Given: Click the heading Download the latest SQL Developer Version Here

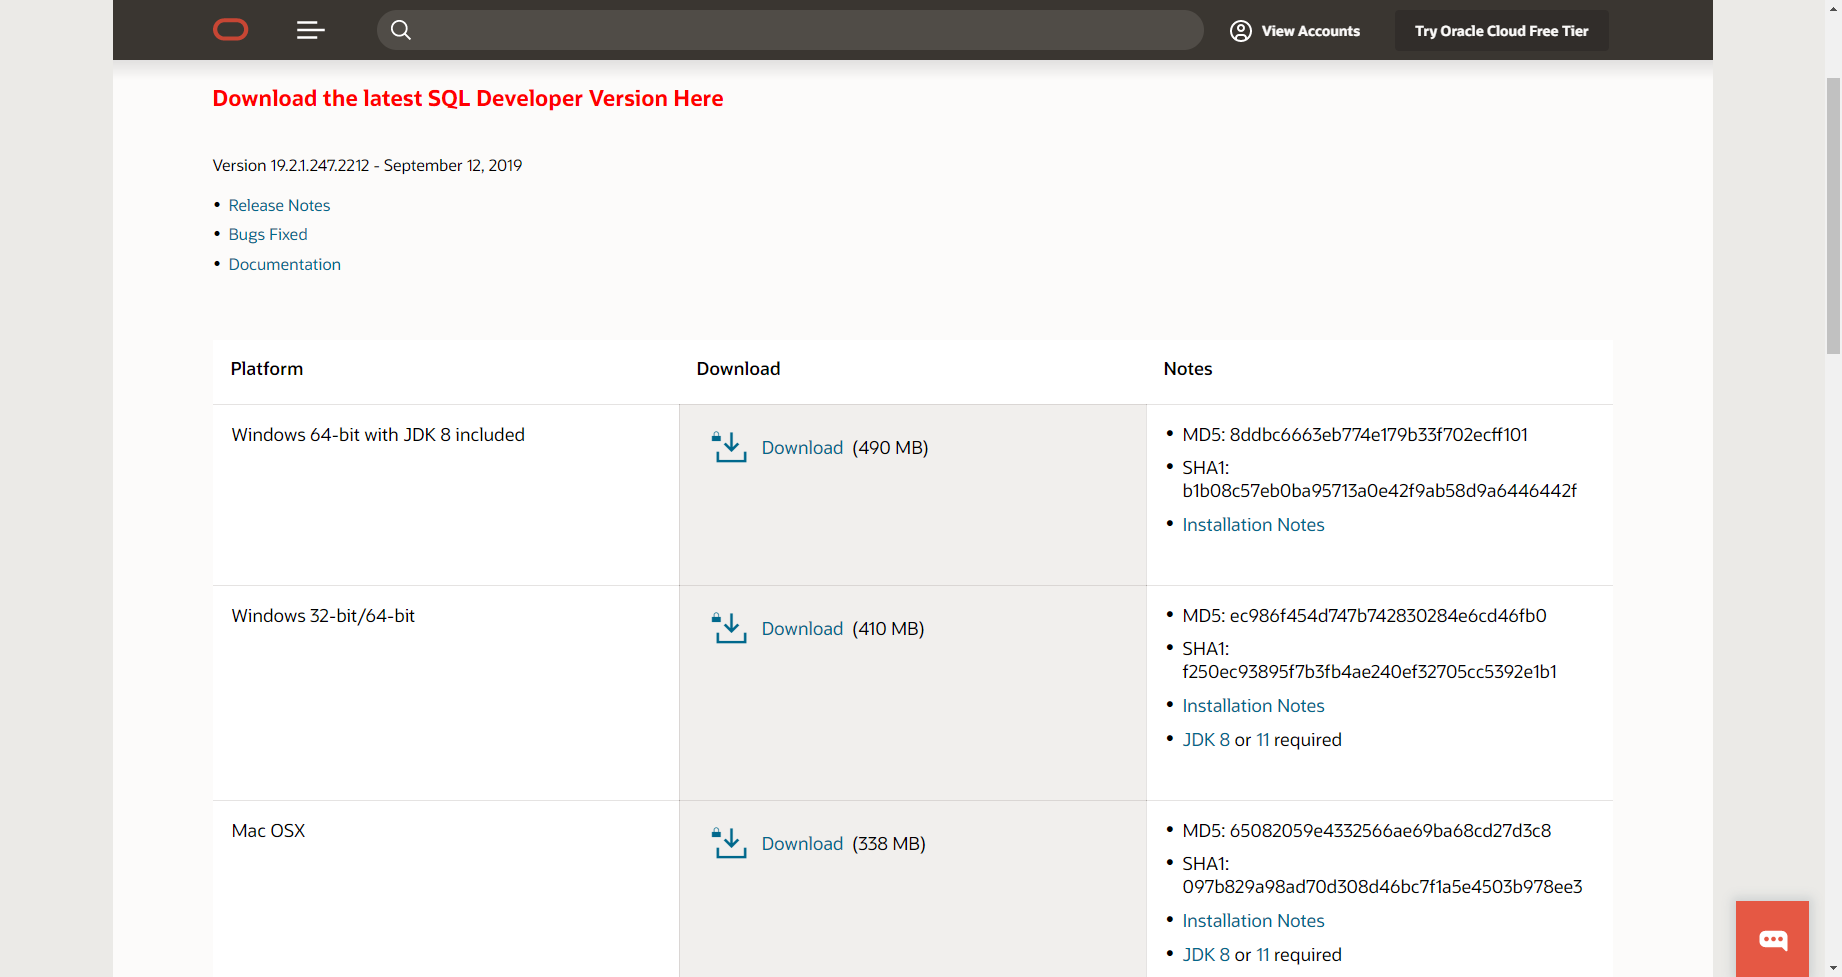Looking at the screenshot, I should coord(468,98).
